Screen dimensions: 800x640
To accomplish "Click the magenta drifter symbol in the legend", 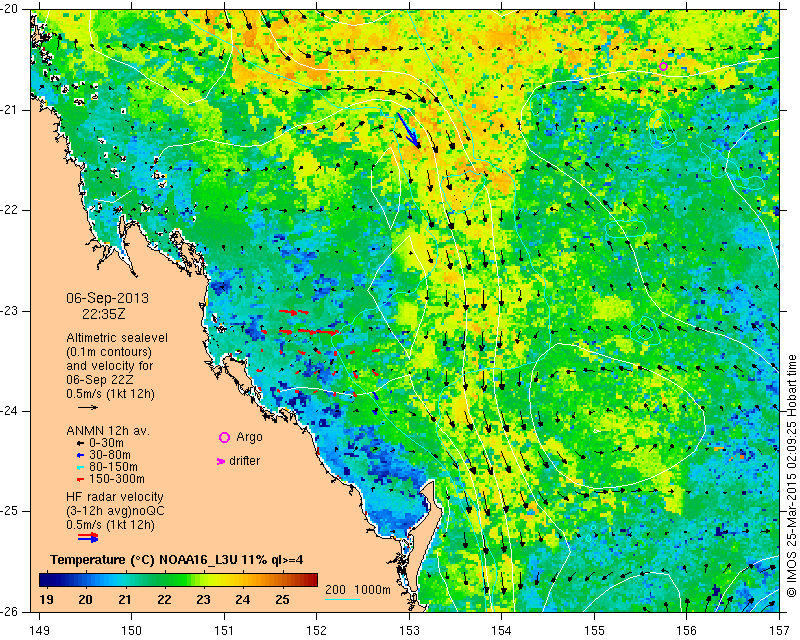I will [x=221, y=461].
